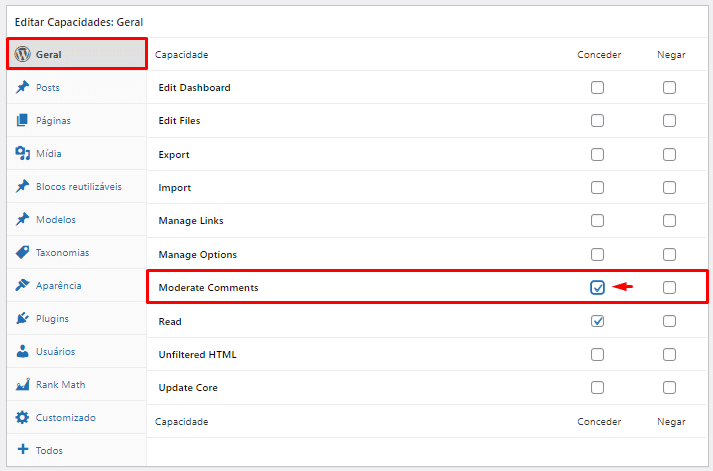Tick Negar checkbox for Update Core

pyautogui.click(x=669, y=387)
